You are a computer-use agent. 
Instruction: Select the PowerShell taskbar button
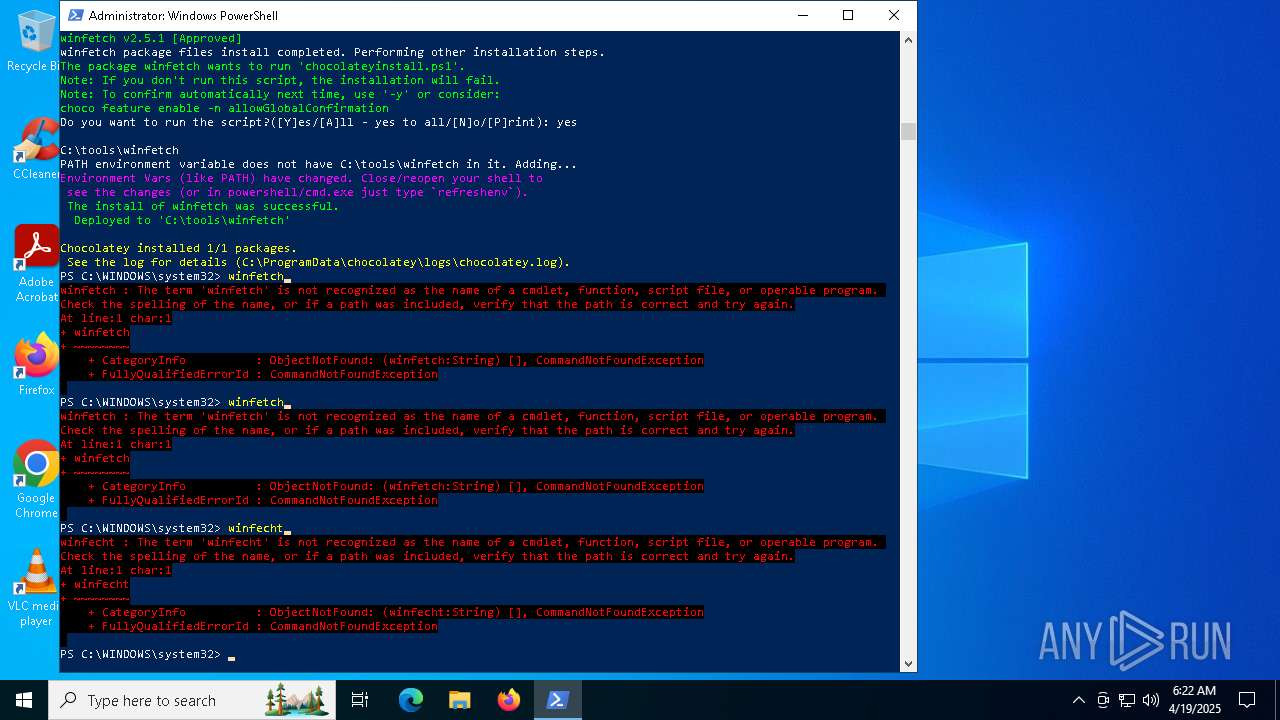coord(558,700)
